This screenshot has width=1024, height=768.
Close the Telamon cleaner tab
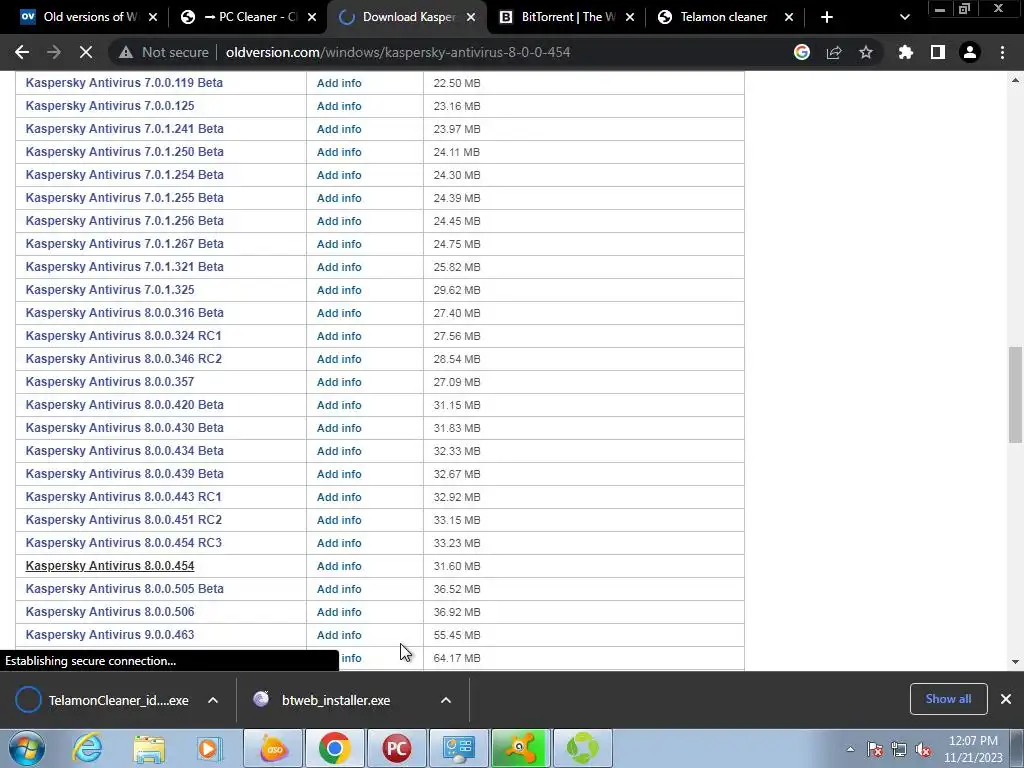click(x=788, y=17)
